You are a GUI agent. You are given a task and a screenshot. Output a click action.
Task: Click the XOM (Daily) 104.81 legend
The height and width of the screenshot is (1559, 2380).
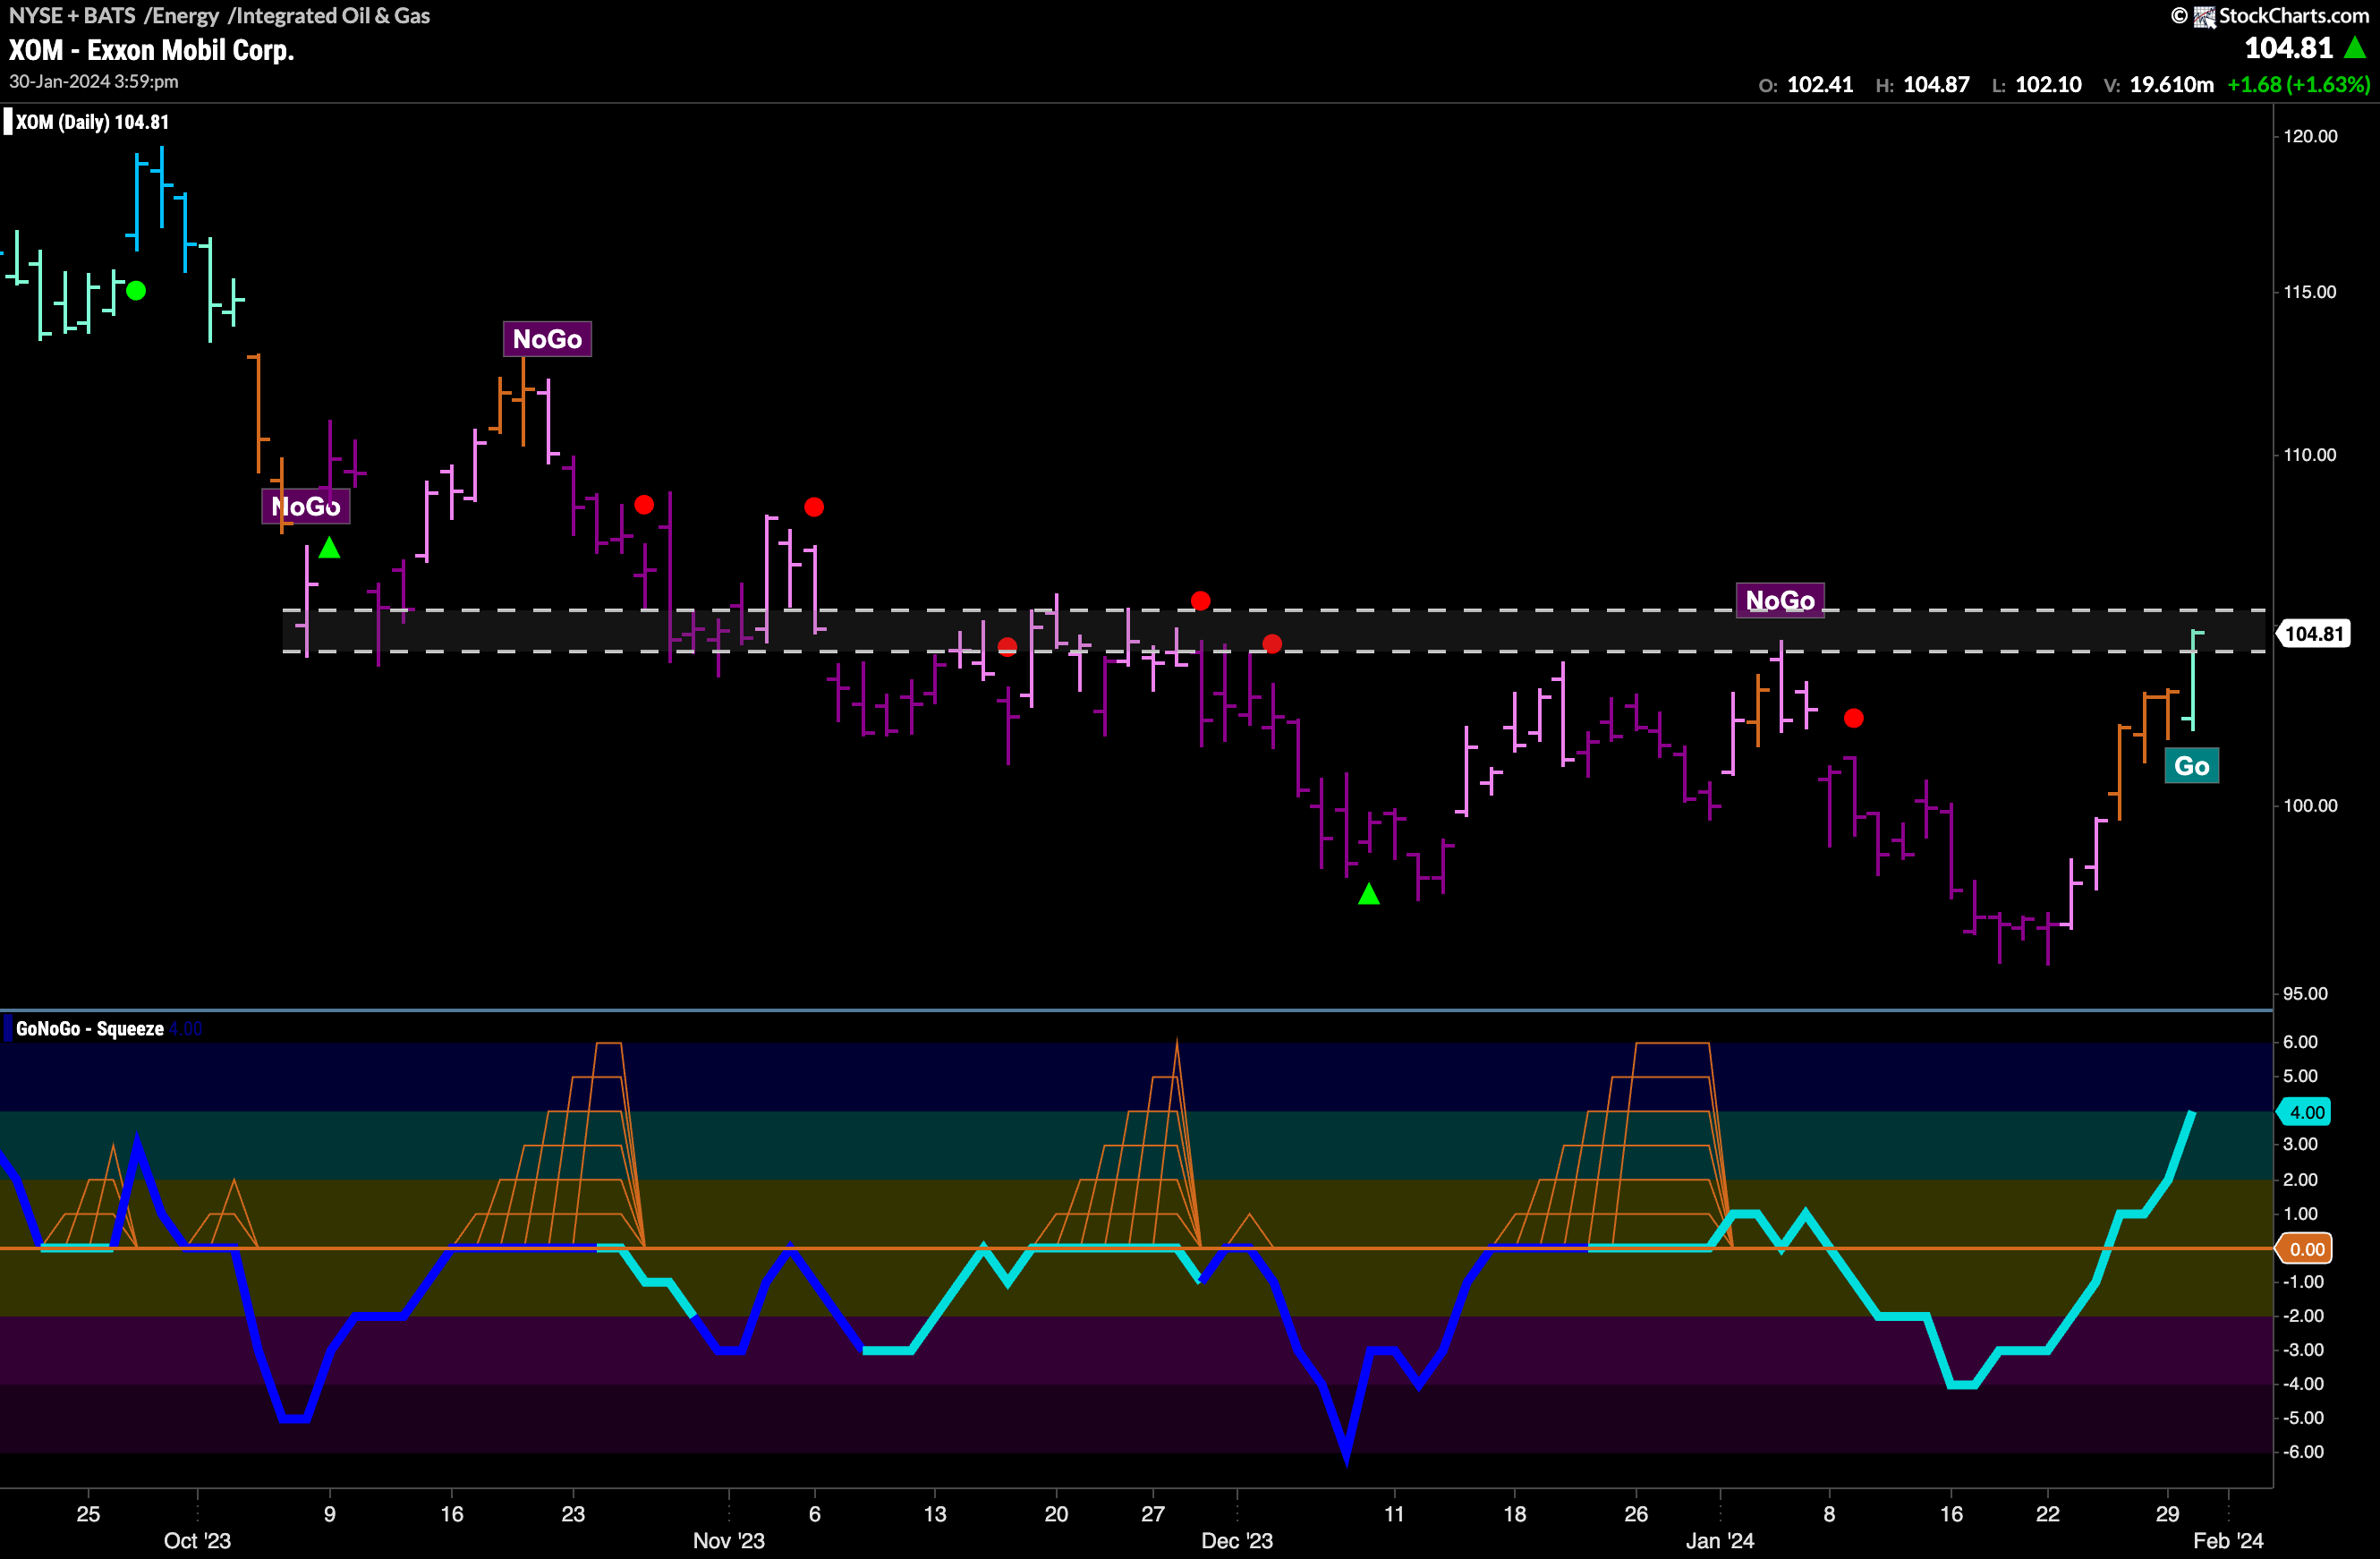click(92, 122)
